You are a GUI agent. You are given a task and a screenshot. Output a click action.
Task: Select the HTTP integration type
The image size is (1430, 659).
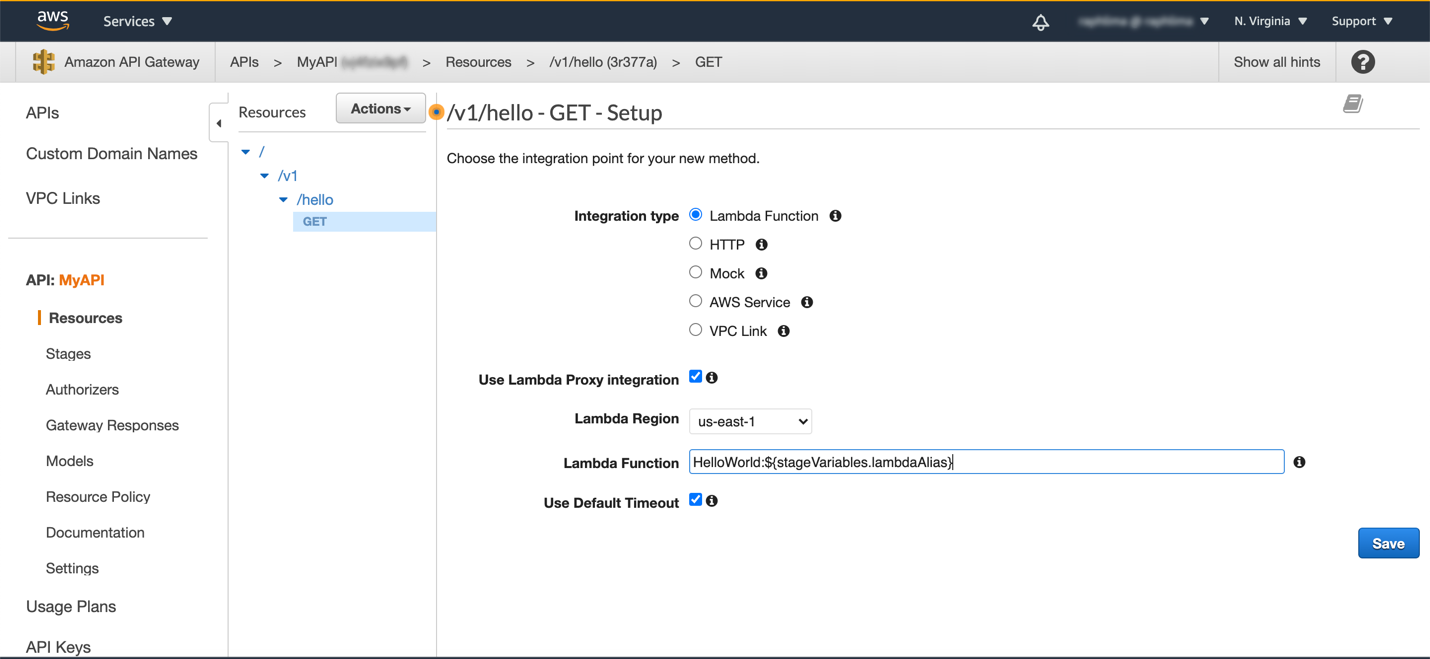click(x=695, y=243)
